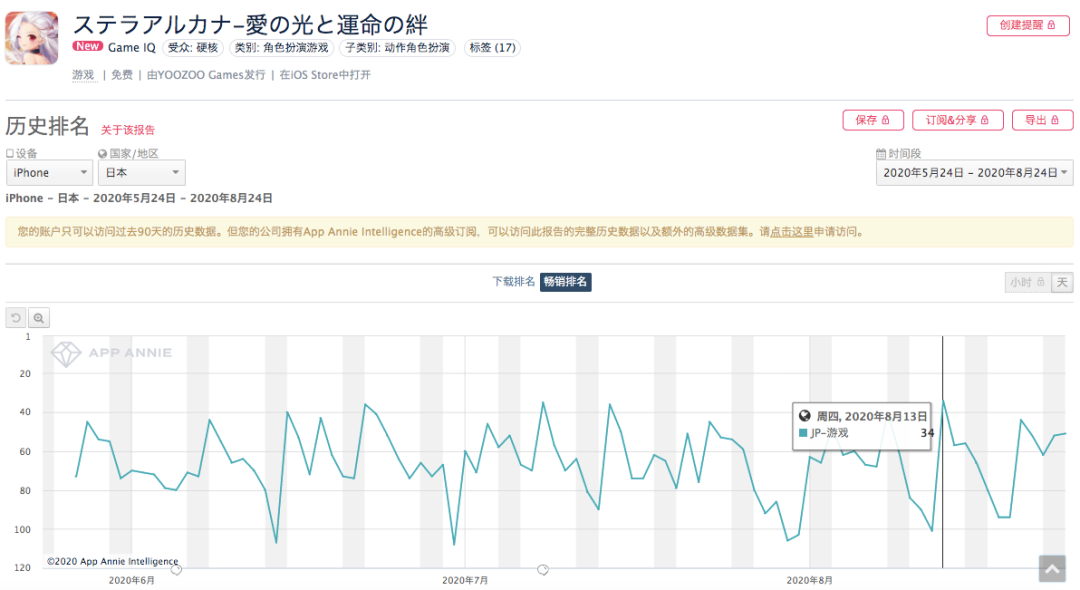Switch chart granularity to 天
Viewport: 1080px width, 590px height.
[1062, 283]
